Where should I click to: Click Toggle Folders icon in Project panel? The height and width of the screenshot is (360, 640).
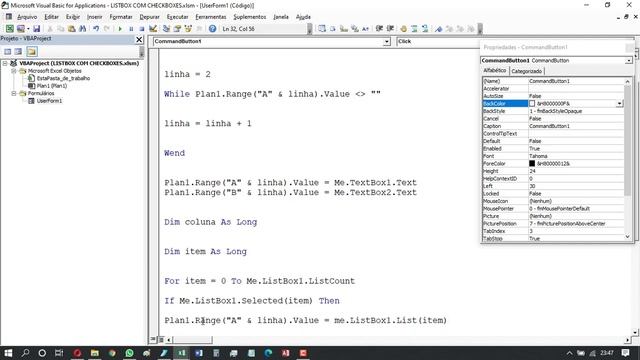(32, 51)
